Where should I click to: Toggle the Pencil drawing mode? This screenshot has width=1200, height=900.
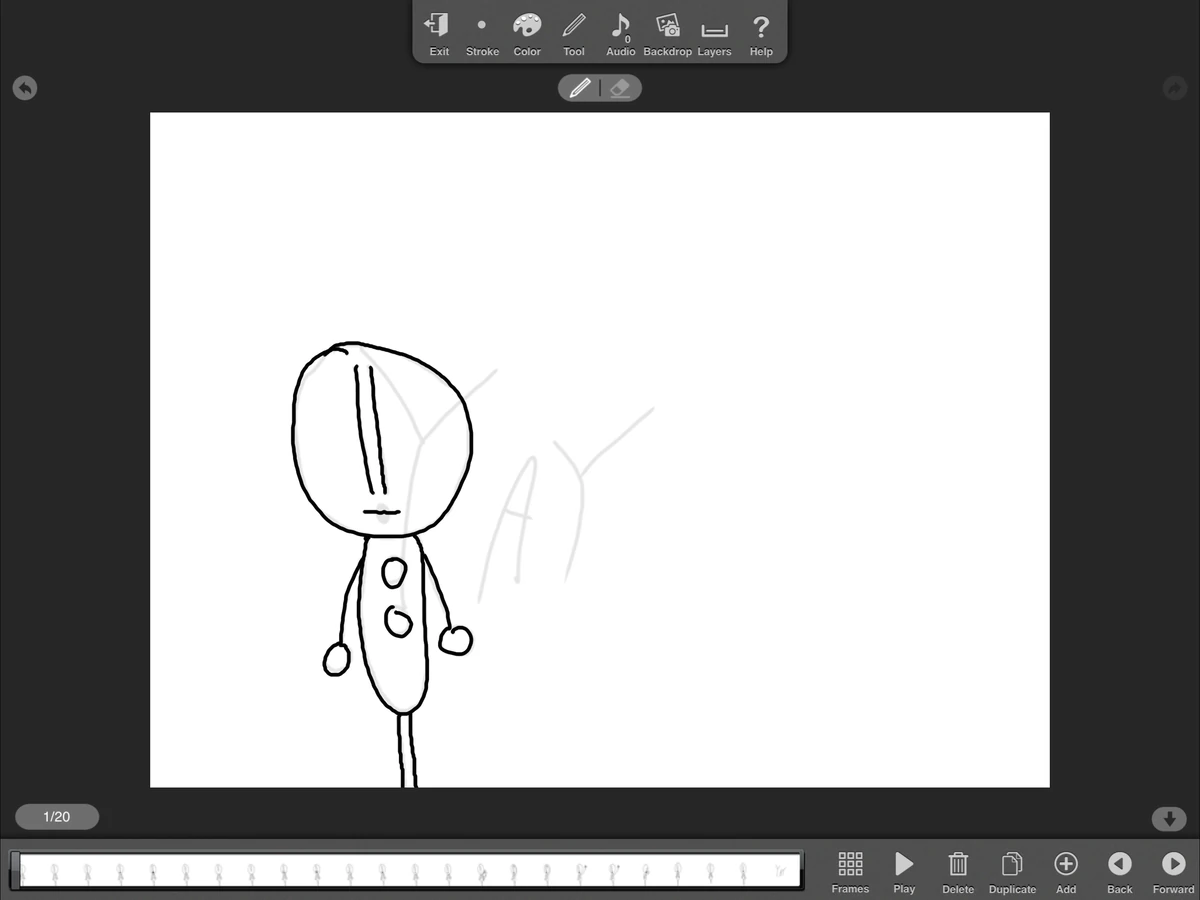[x=578, y=88]
